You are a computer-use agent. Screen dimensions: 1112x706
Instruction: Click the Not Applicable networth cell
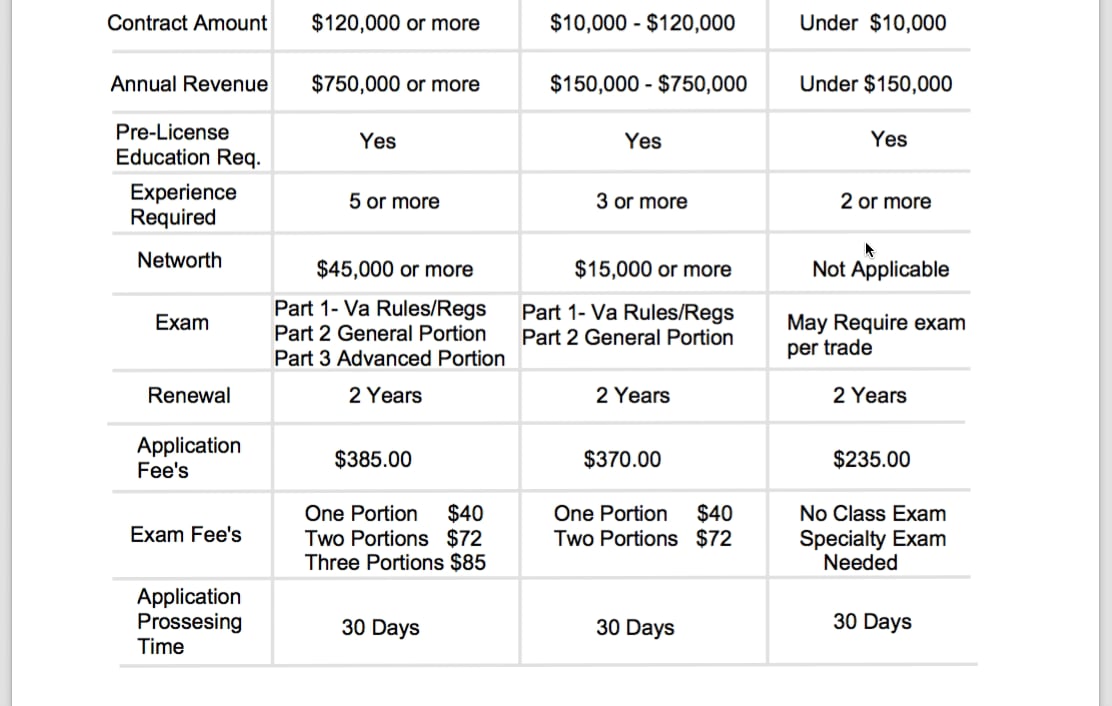click(880, 269)
